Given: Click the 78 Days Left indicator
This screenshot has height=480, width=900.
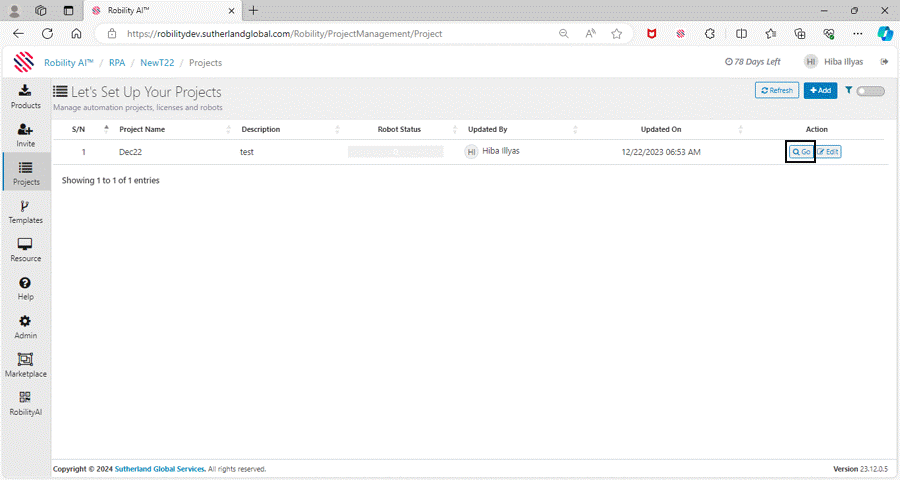Looking at the screenshot, I should pos(752,62).
